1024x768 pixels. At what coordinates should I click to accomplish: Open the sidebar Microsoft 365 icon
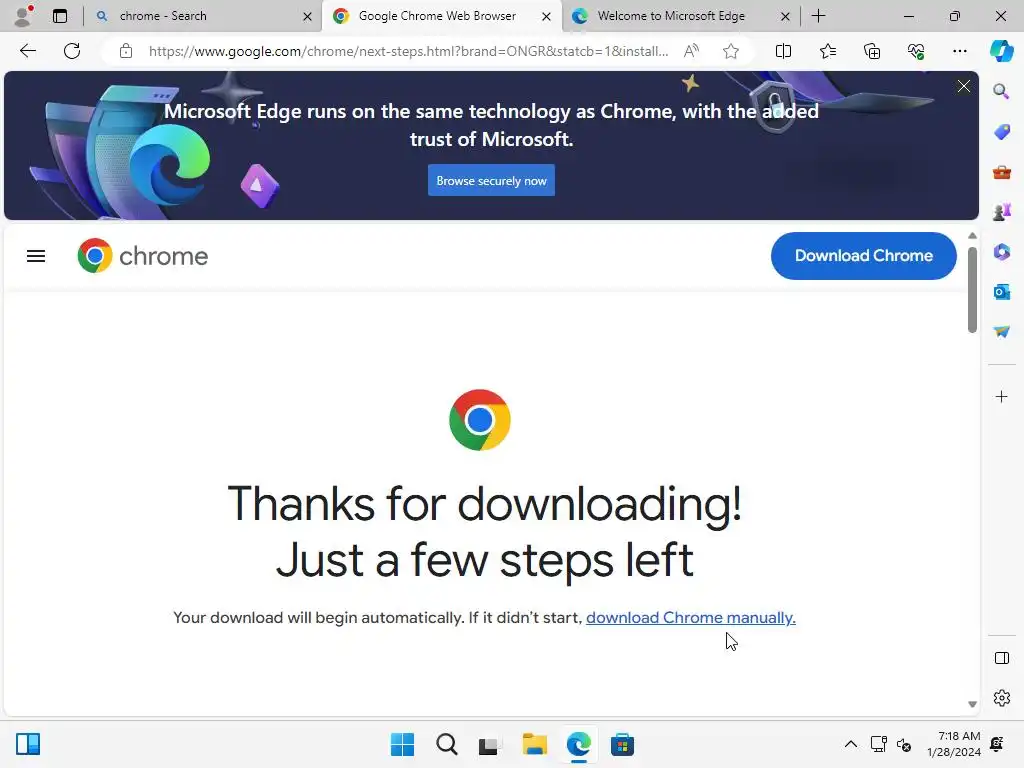(1001, 251)
